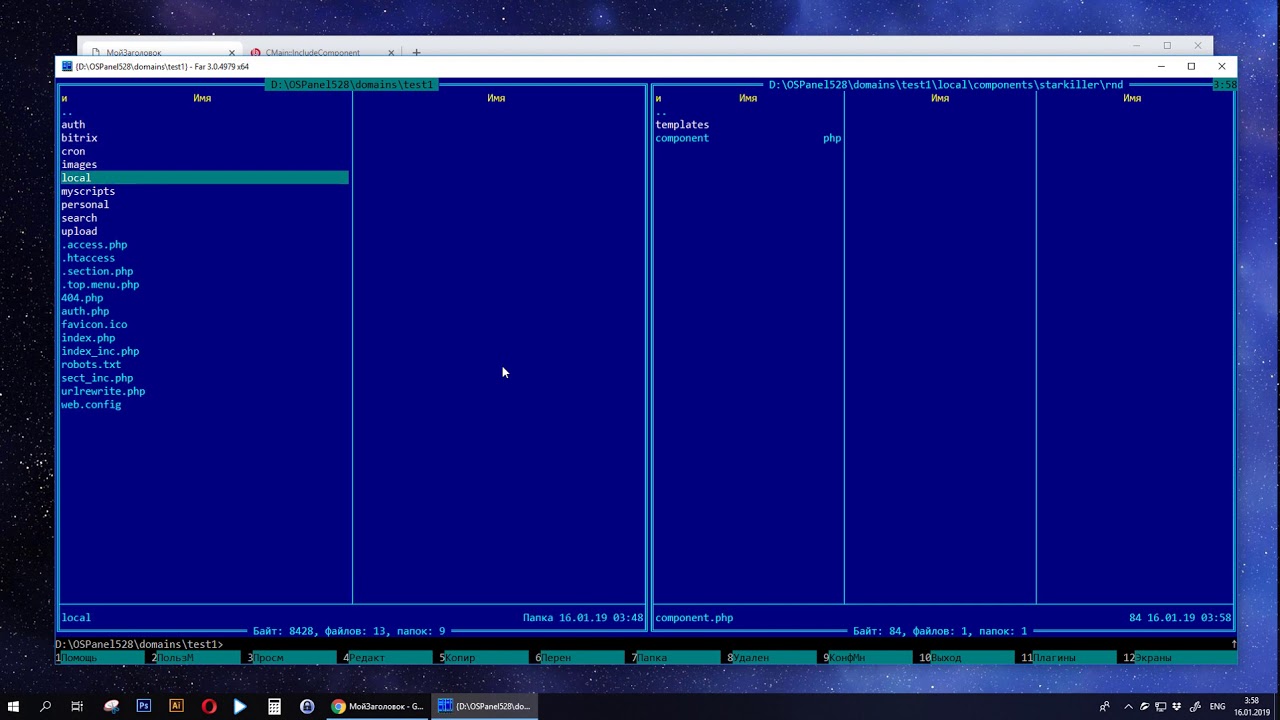Select Far Manager taskbar button

pos(485,706)
